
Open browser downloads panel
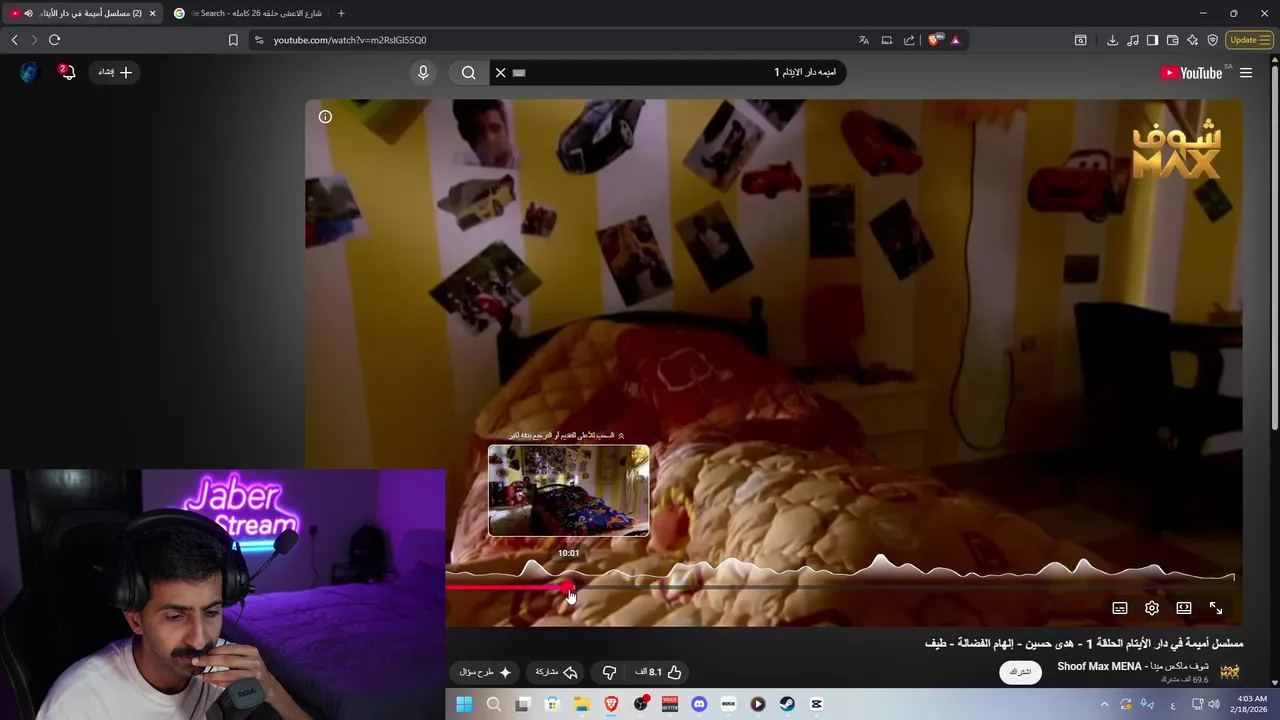tap(1112, 40)
